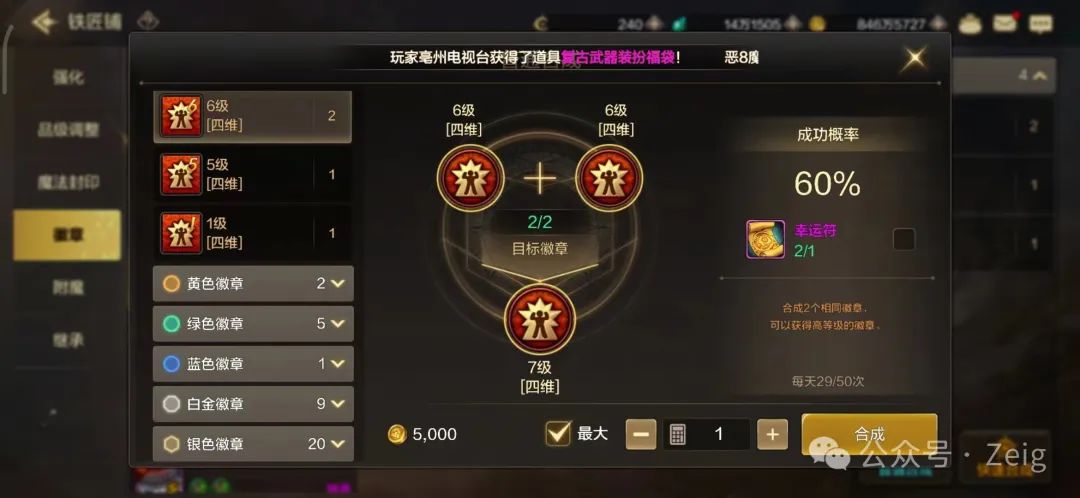Open the 强化 sidebar tab
Viewport: 1080px width, 498px height.
click(x=68, y=77)
